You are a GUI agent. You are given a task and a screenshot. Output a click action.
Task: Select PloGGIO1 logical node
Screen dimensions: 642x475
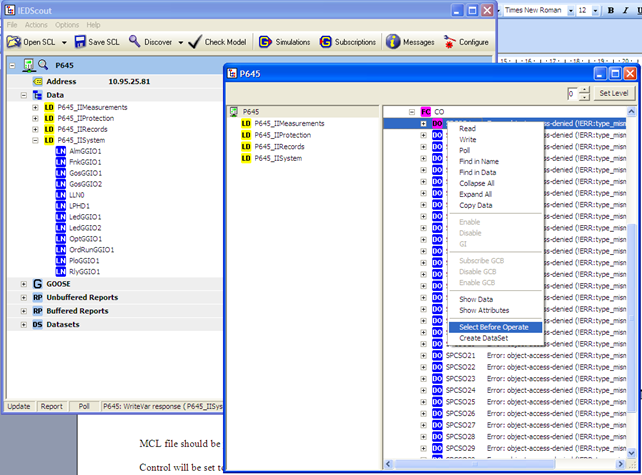click(x=84, y=261)
